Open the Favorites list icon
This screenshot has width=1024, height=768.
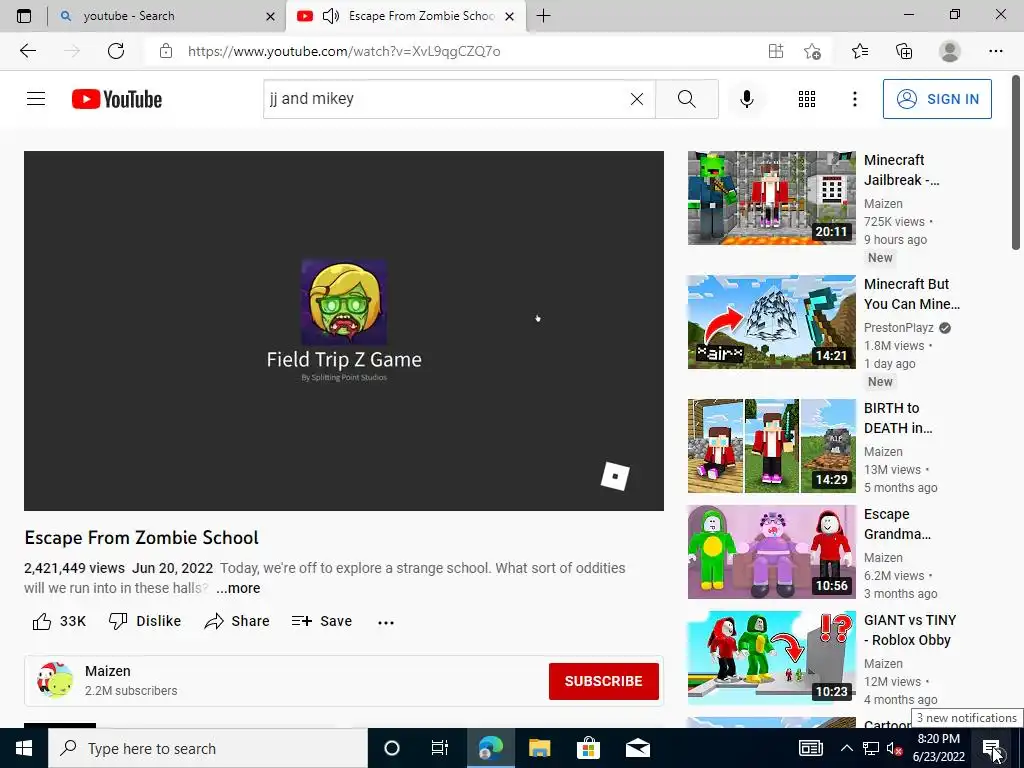tap(859, 51)
